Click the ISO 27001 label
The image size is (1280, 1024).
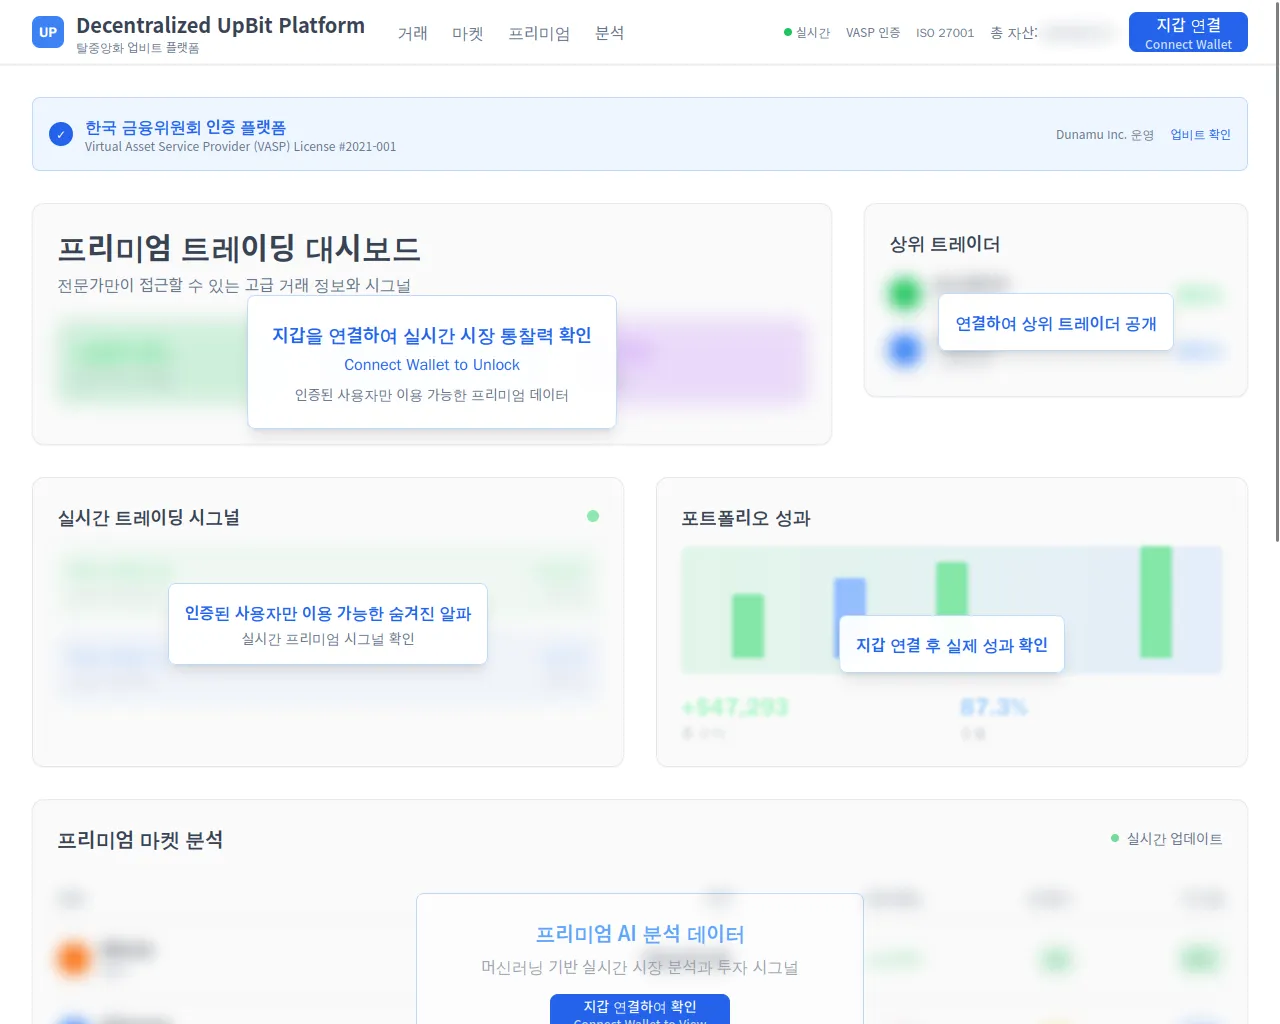pos(945,33)
